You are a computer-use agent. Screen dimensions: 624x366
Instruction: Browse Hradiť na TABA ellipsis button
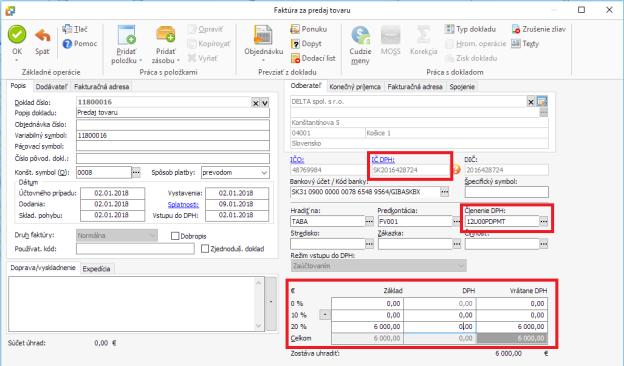click(369, 221)
